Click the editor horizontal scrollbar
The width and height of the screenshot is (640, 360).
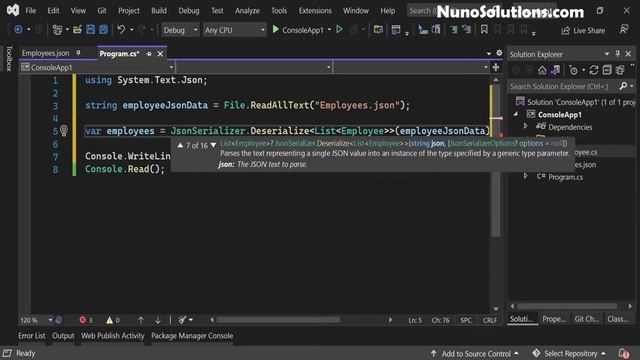pyautogui.click(x=278, y=320)
